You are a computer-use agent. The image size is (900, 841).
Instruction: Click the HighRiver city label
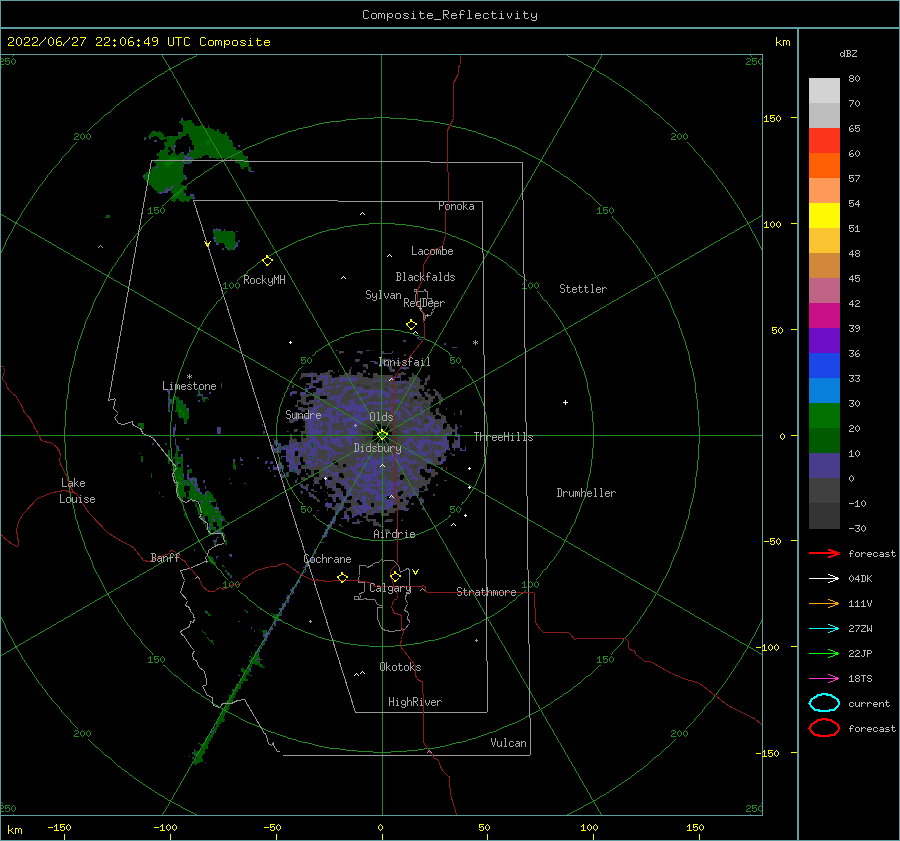click(x=415, y=702)
